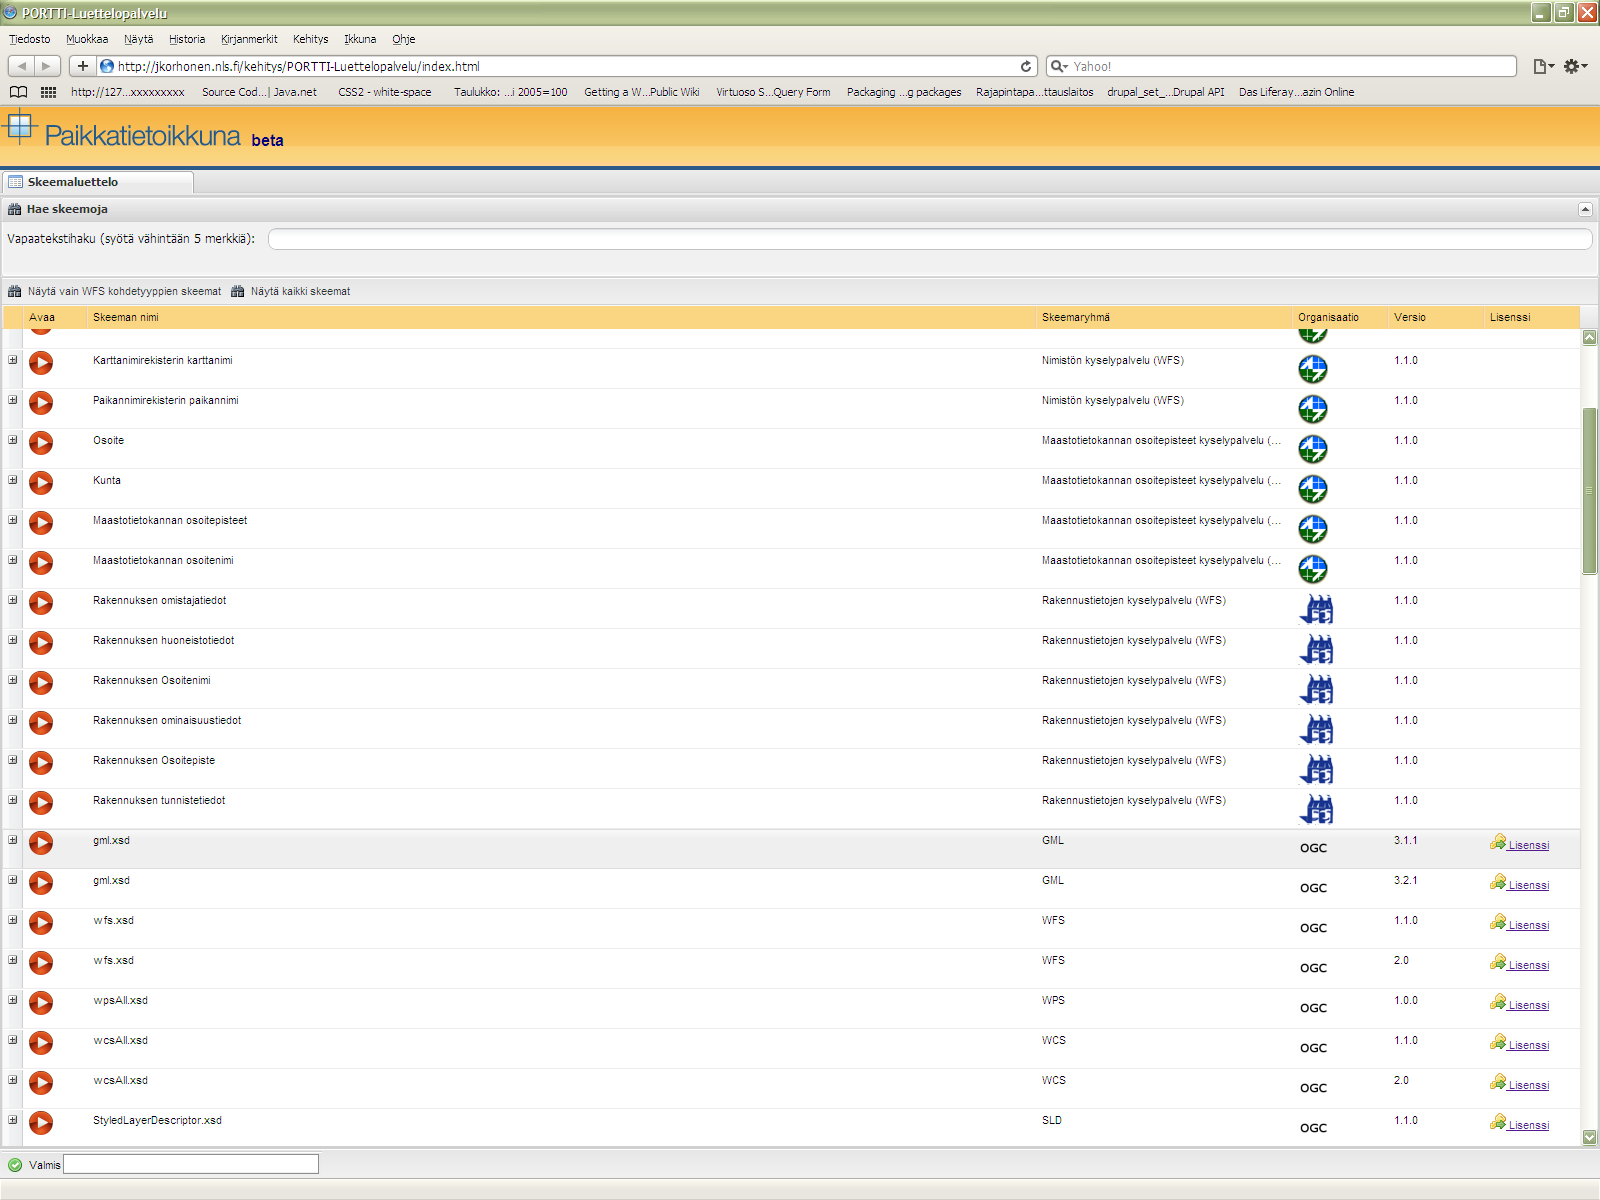Sort by Versio column header
Screen dimensions: 1600x1200
1436,317
